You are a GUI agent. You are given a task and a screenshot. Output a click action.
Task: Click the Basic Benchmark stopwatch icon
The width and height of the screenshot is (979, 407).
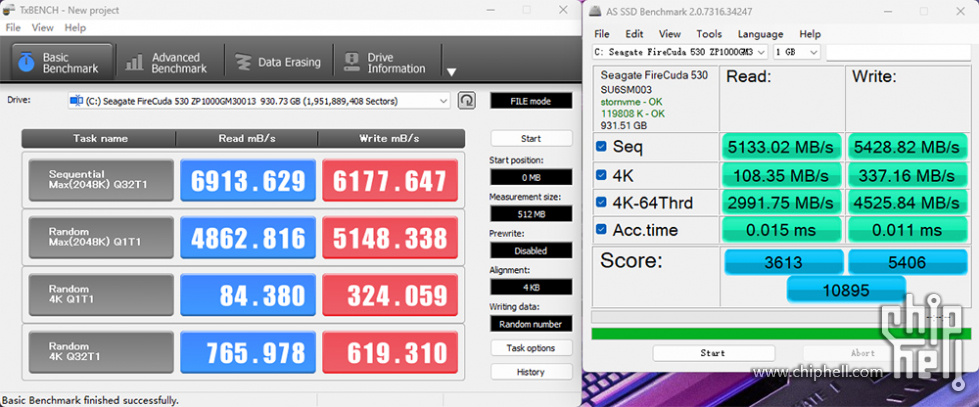pyautogui.click(x=26, y=62)
